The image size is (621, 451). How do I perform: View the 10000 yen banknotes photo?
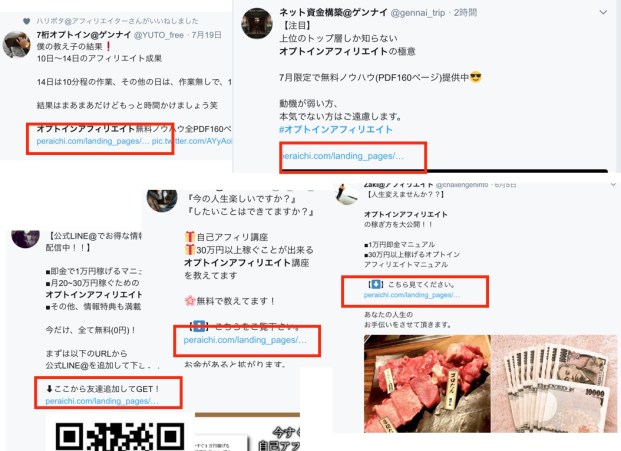pyautogui.click(x=554, y=383)
